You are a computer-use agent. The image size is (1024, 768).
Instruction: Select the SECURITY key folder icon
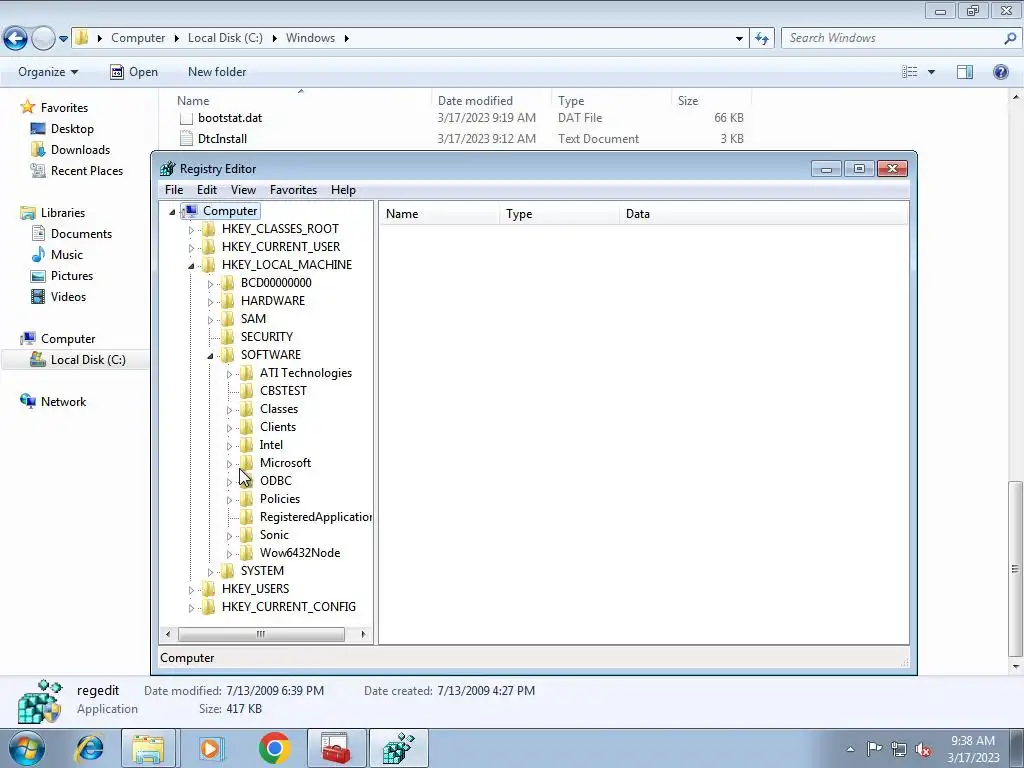click(x=227, y=336)
